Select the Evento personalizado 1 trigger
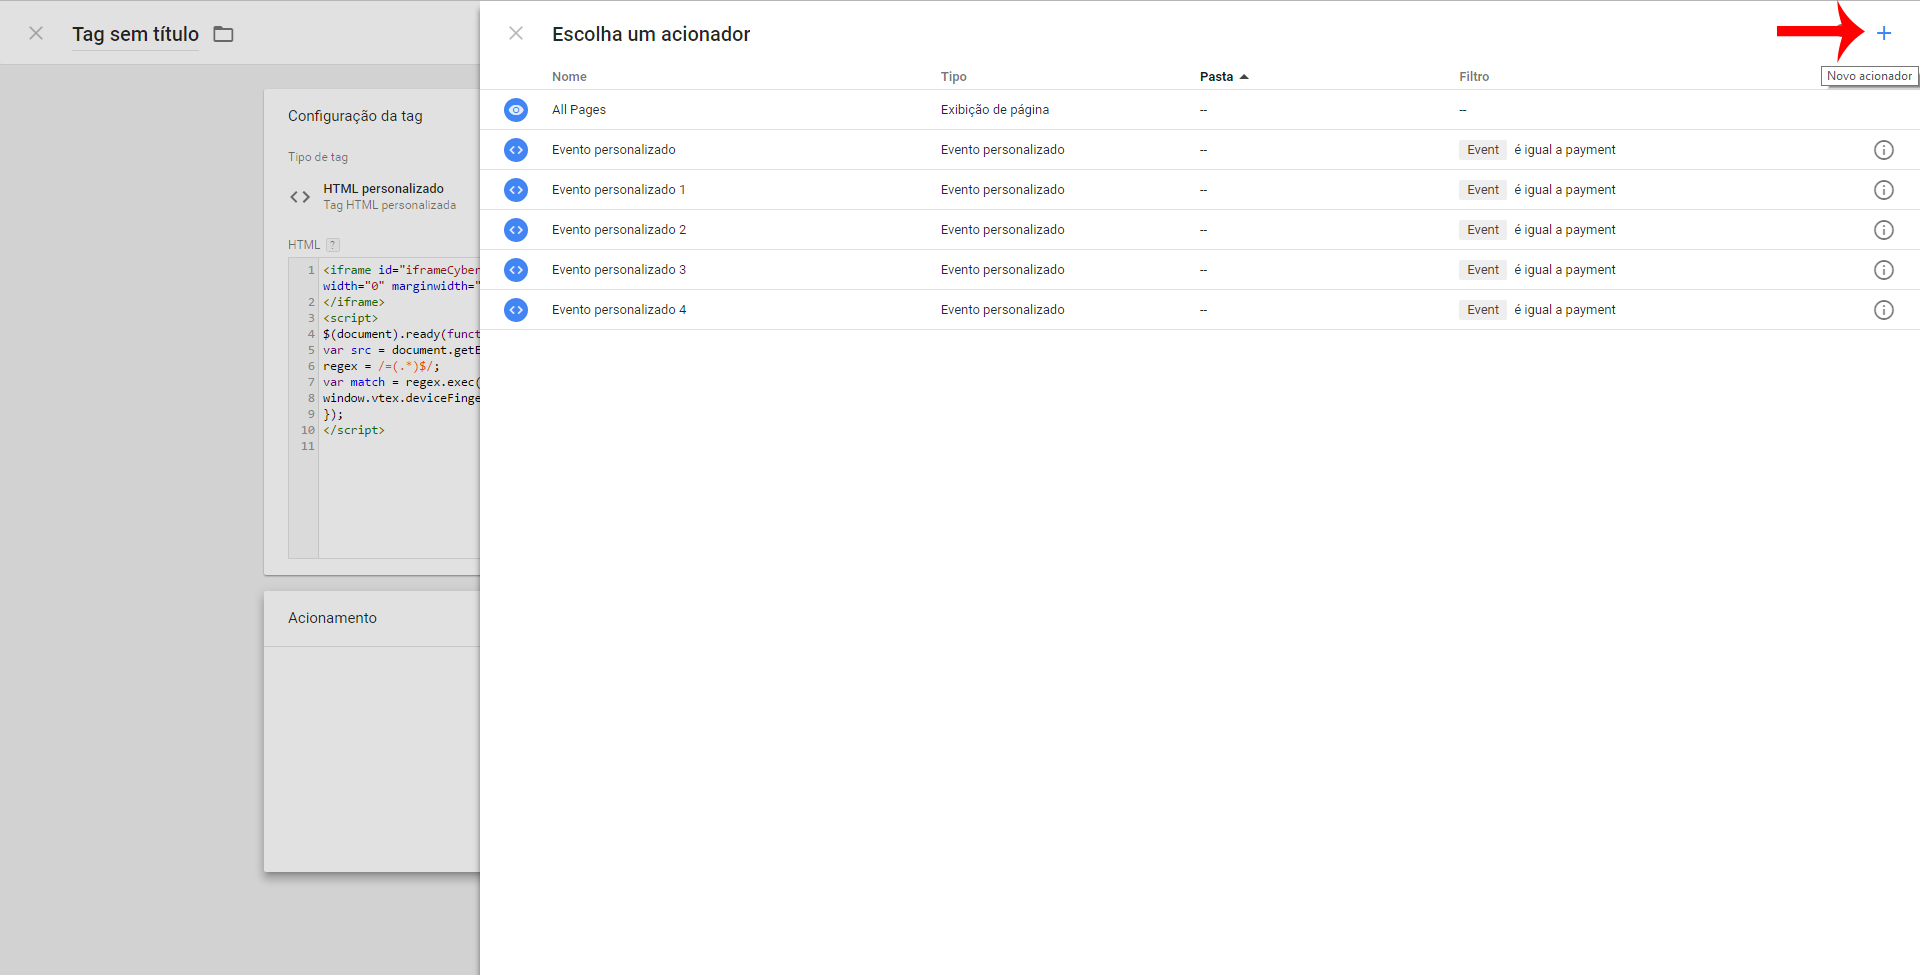Screen dimensions: 1920x975 coord(618,189)
